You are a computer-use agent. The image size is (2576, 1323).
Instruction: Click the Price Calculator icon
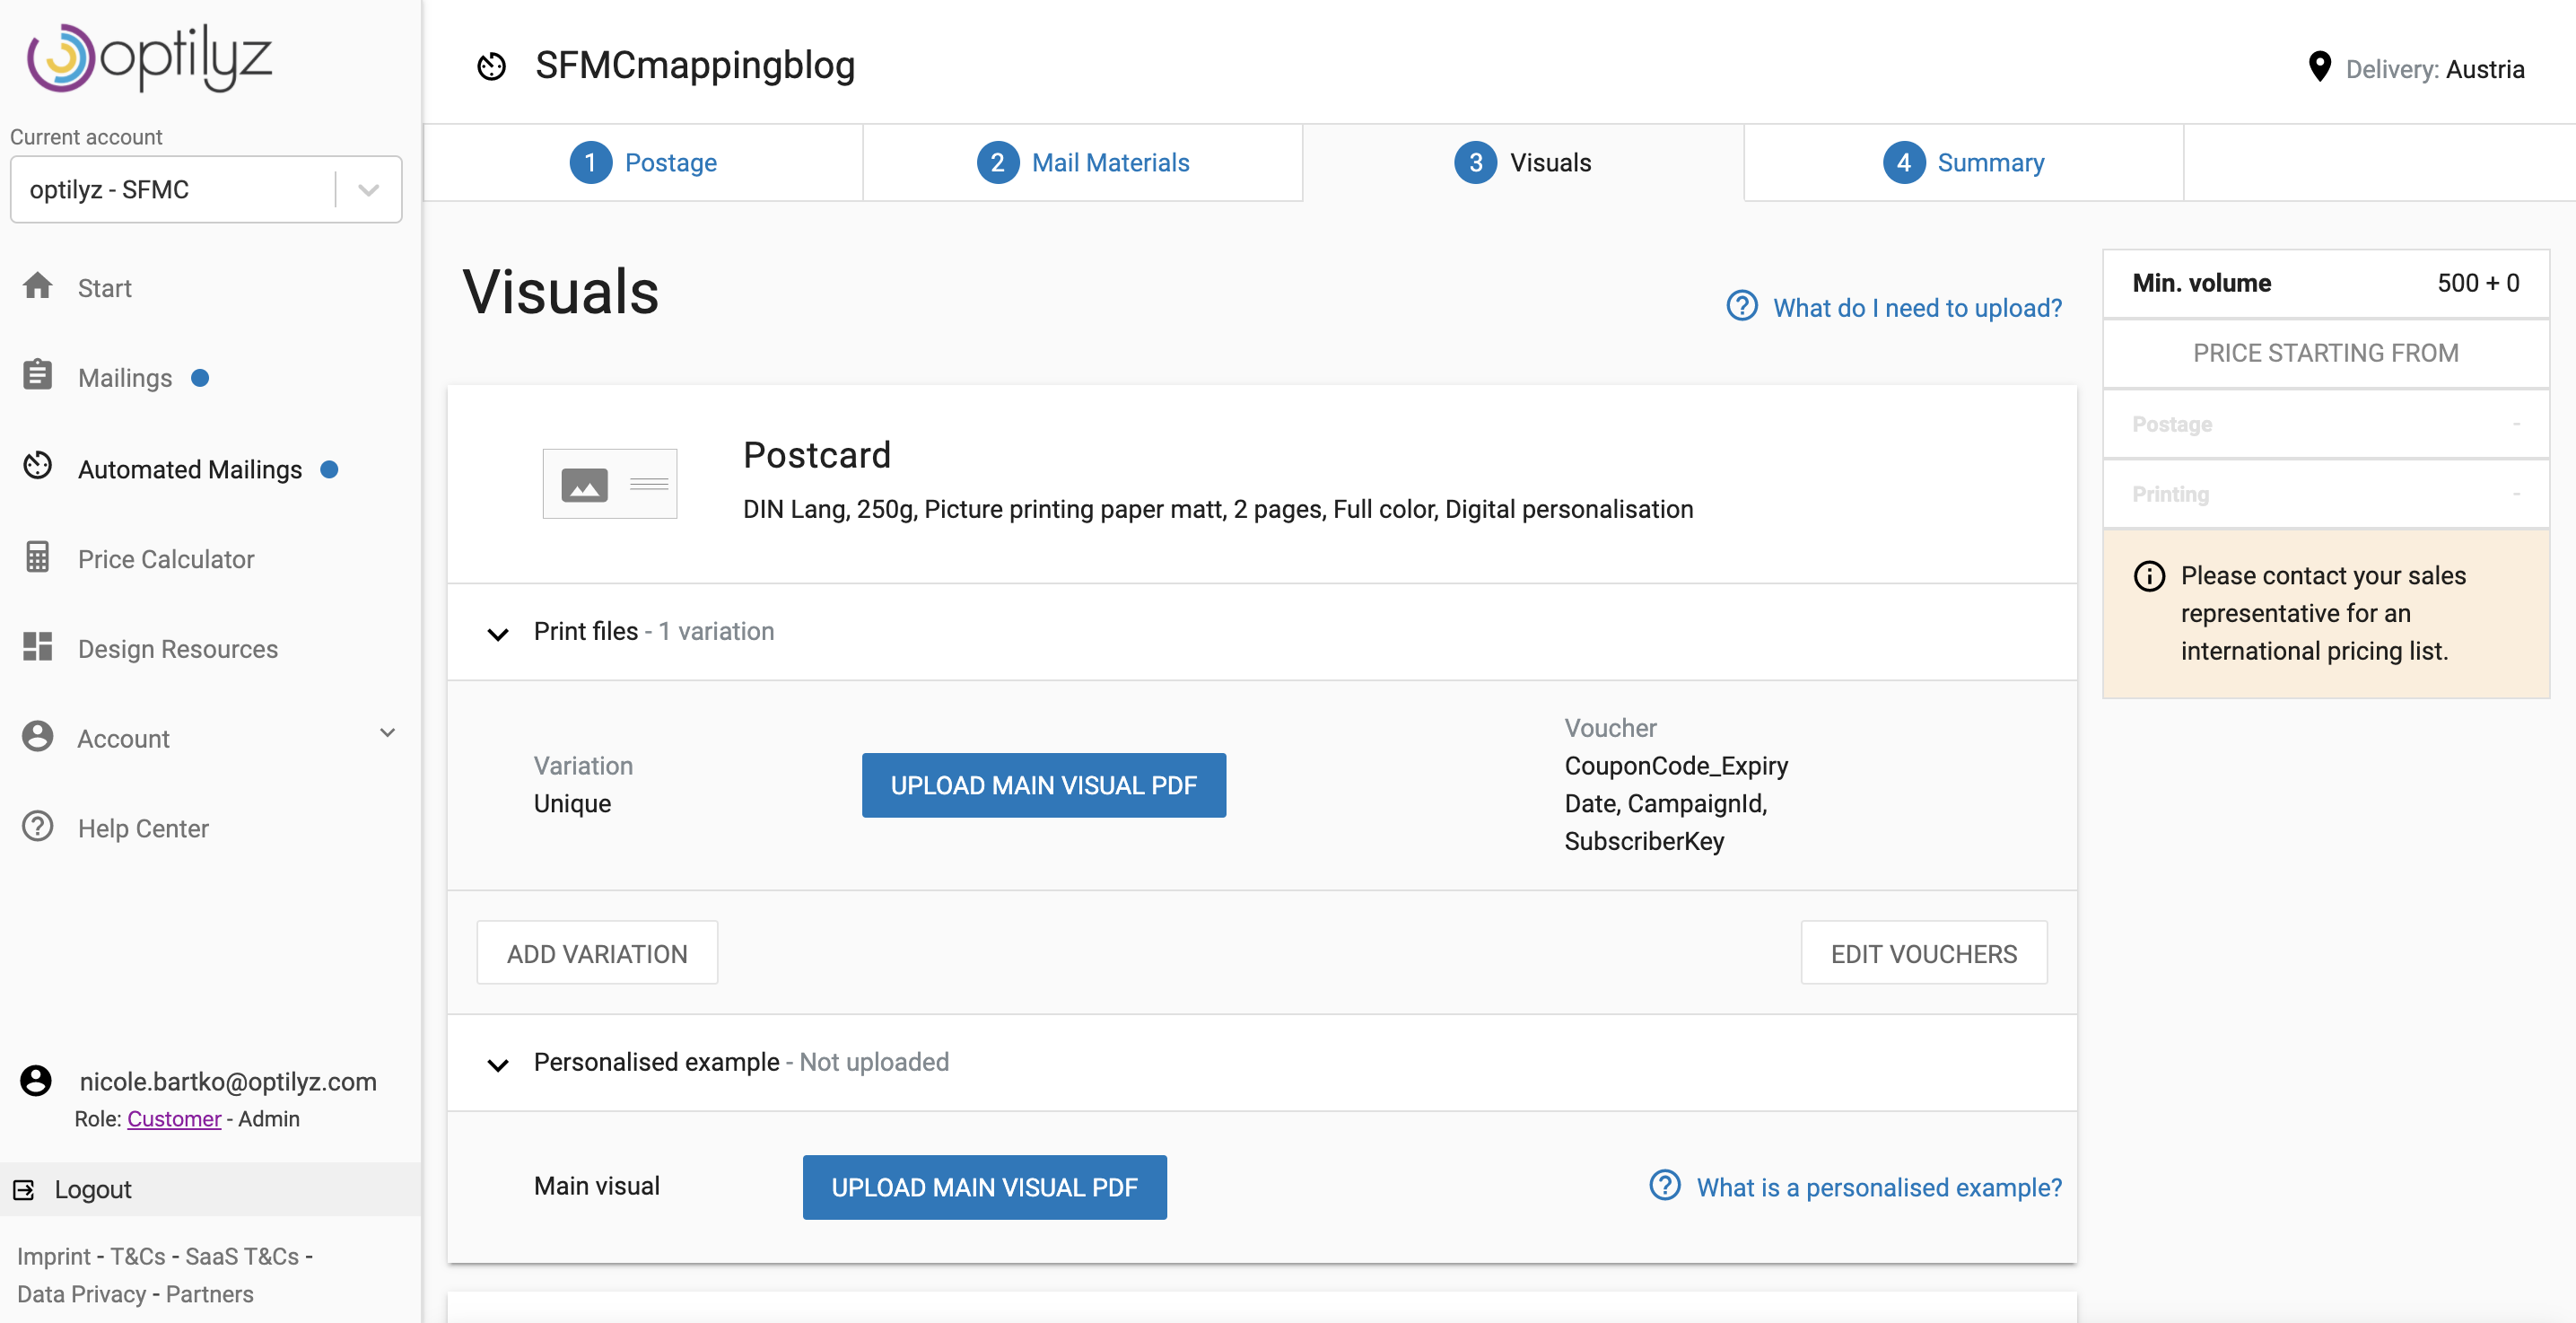click(38, 557)
